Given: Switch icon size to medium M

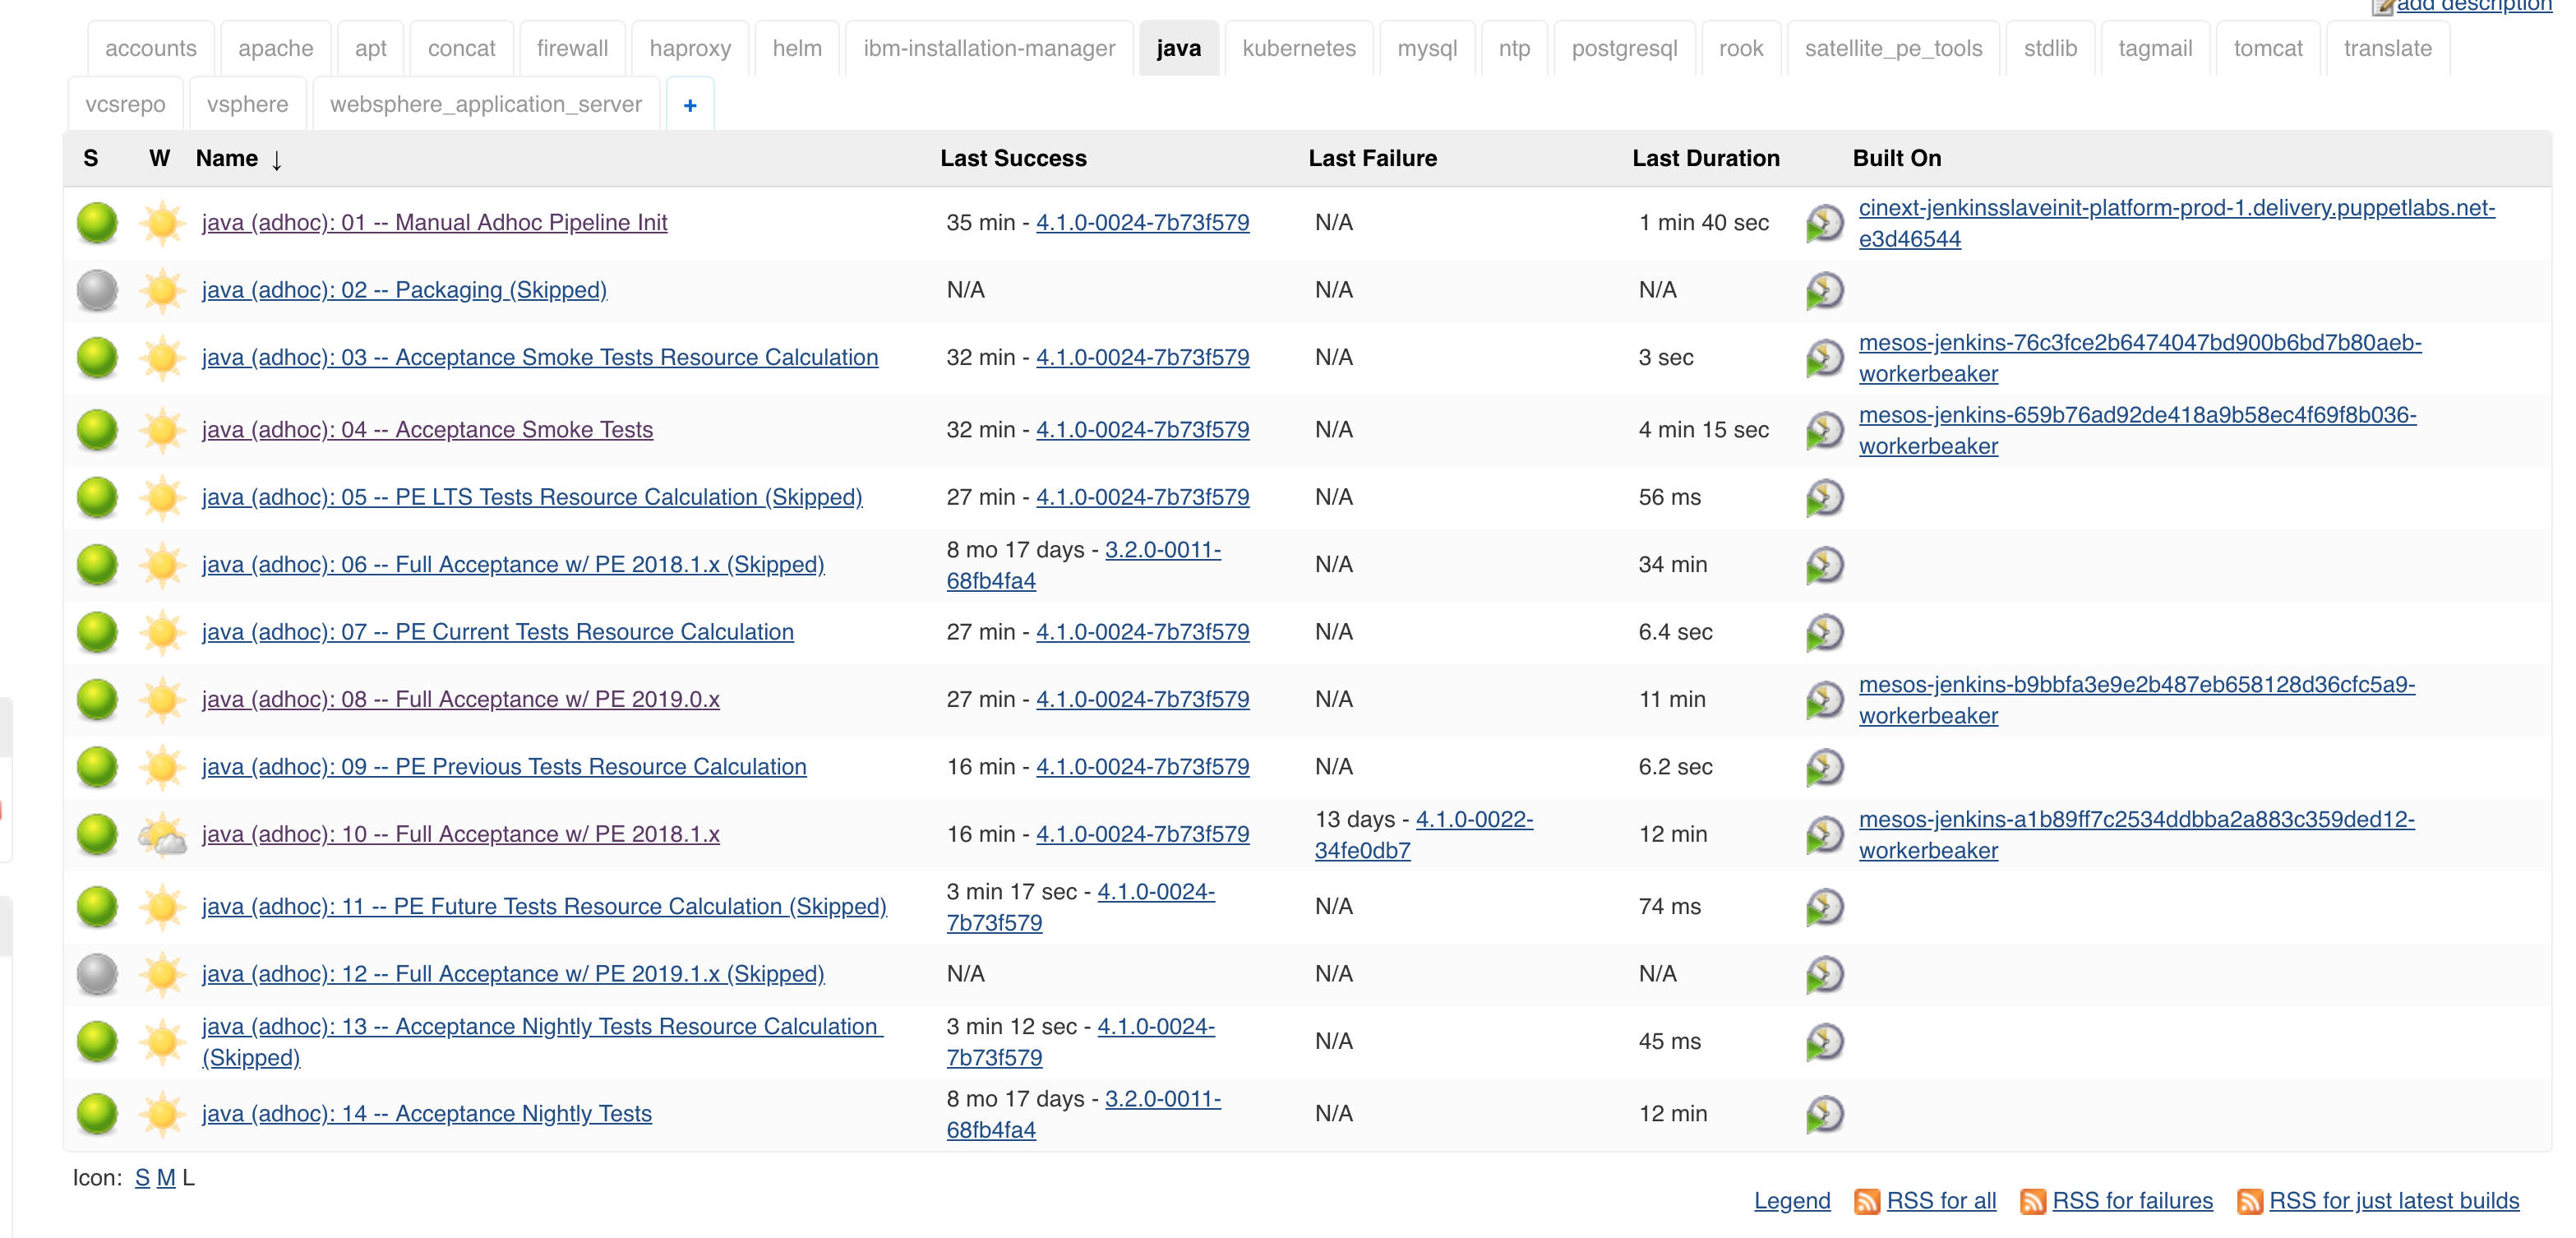Looking at the screenshot, I should coord(166,1178).
